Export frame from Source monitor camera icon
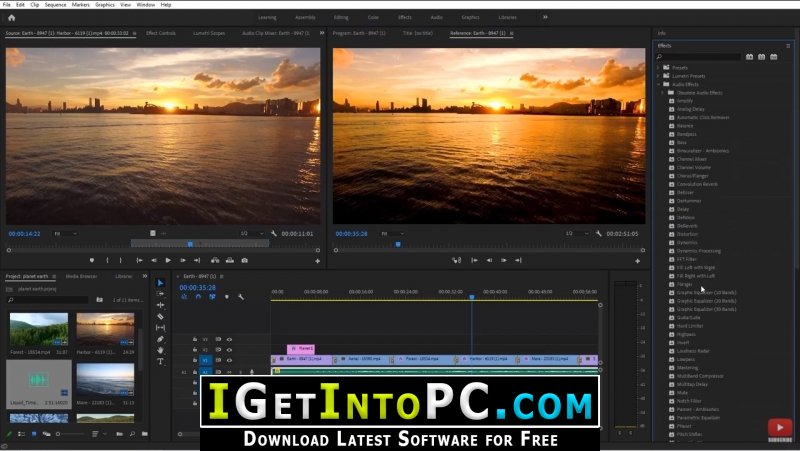The height and width of the screenshot is (451, 800). 244,260
